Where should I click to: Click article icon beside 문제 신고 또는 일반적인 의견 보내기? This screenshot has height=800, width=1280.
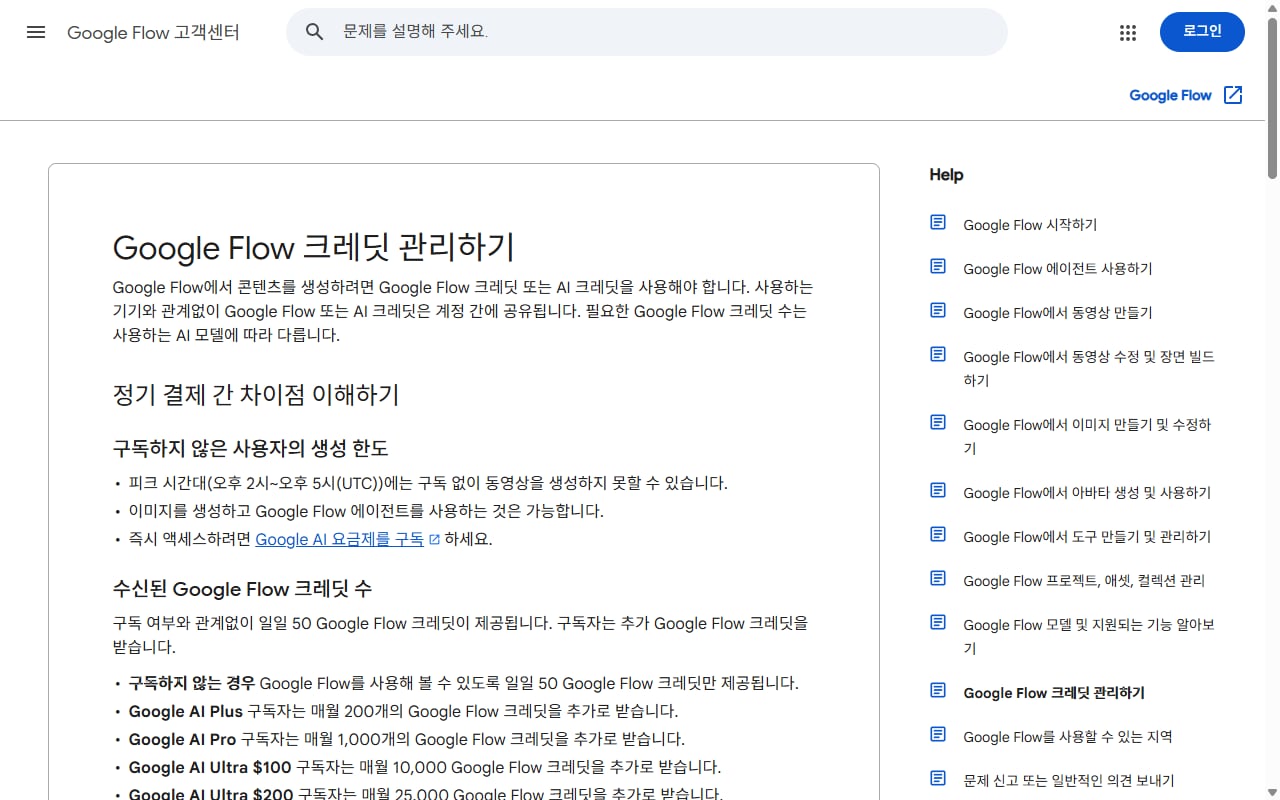[938, 778]
